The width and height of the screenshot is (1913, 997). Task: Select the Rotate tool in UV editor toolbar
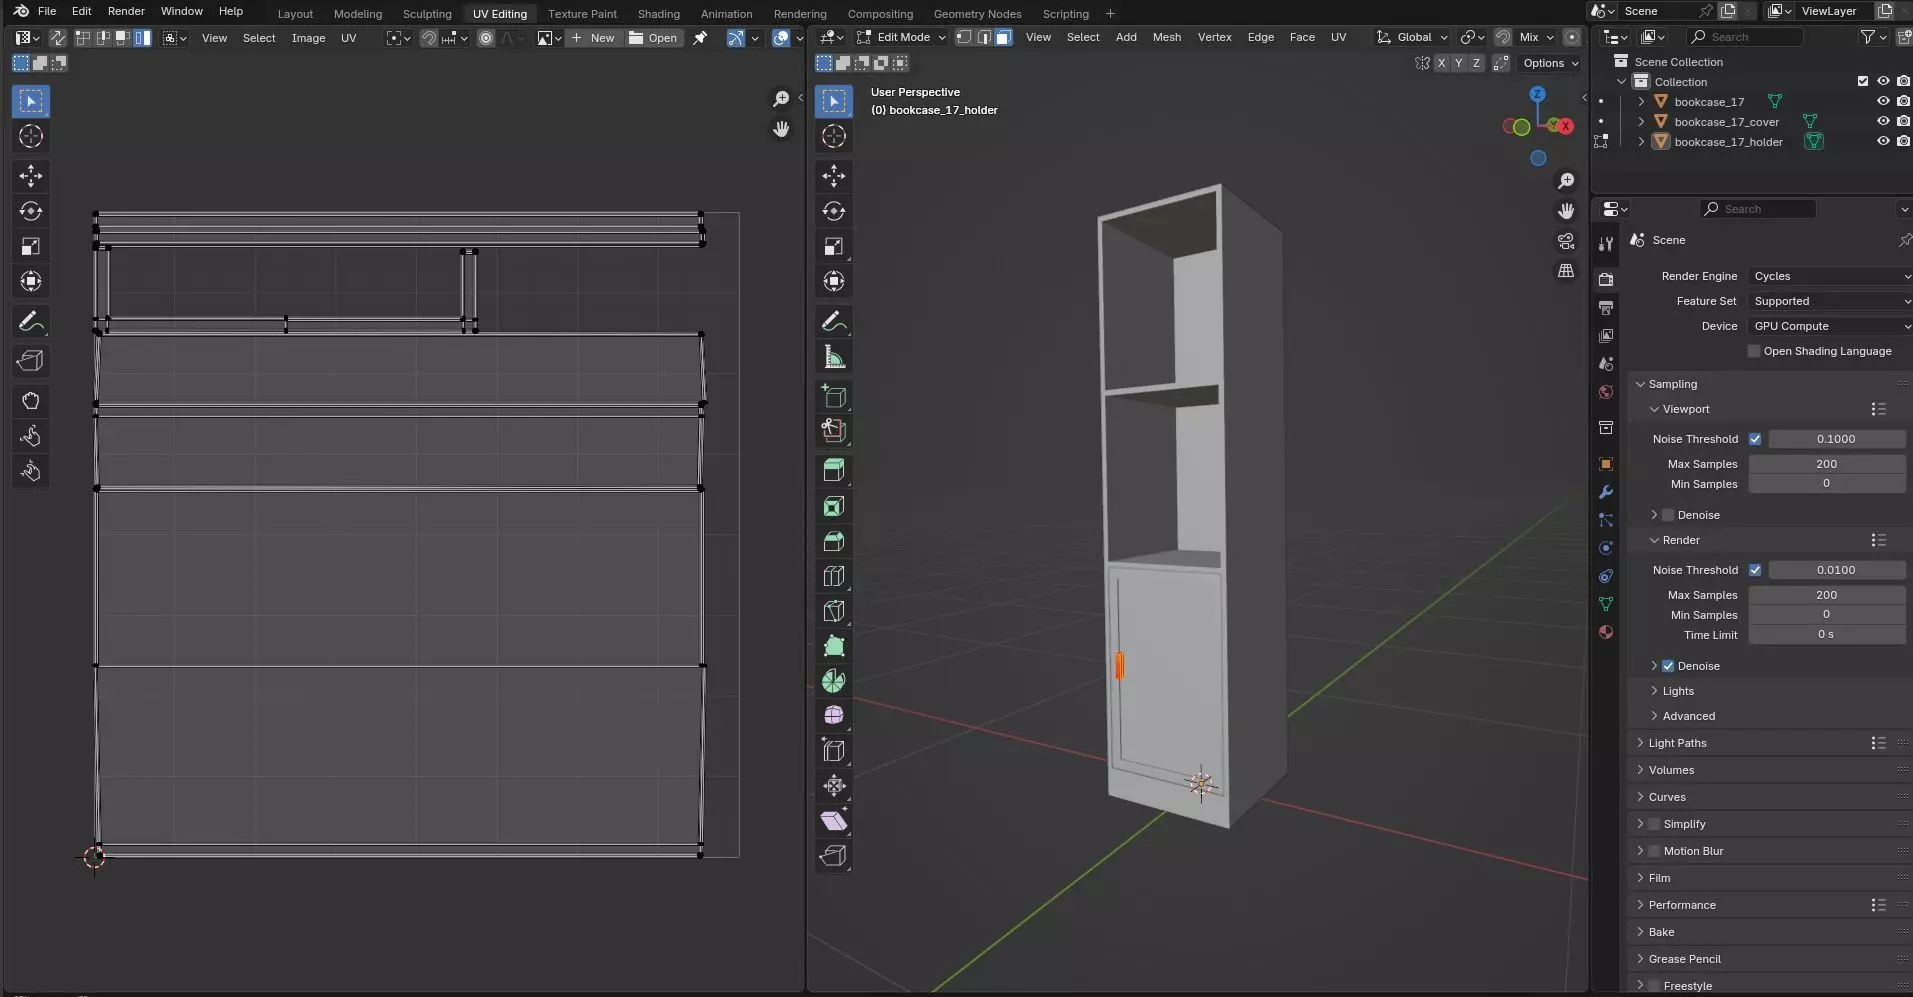tap(31, 211)
